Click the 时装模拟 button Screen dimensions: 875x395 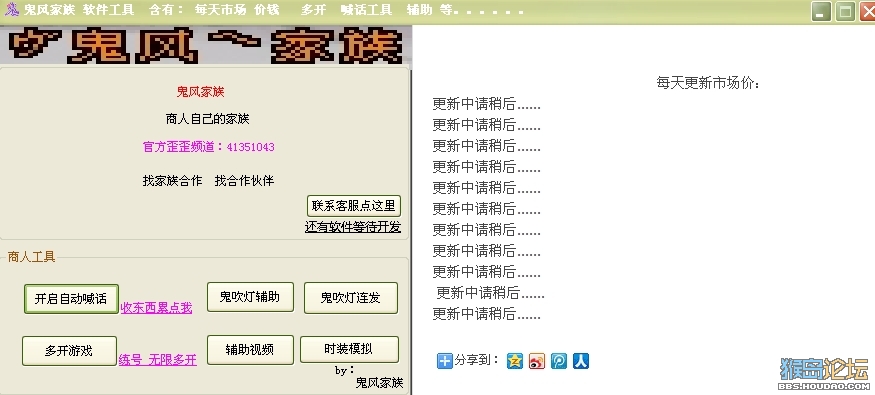pos(349,349)
